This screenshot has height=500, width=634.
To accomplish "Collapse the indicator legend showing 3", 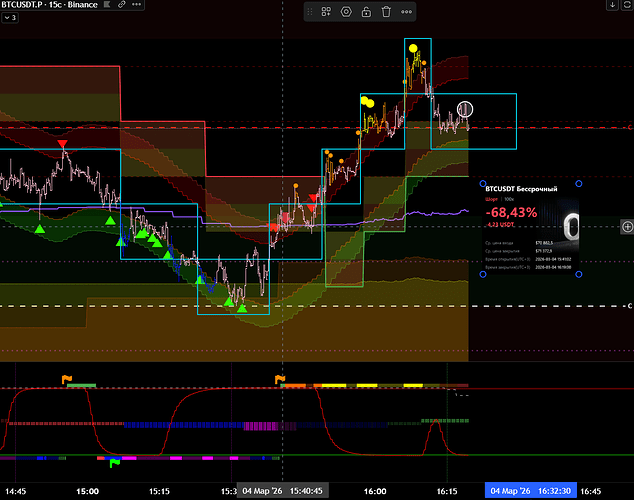I will coord(8,20).
